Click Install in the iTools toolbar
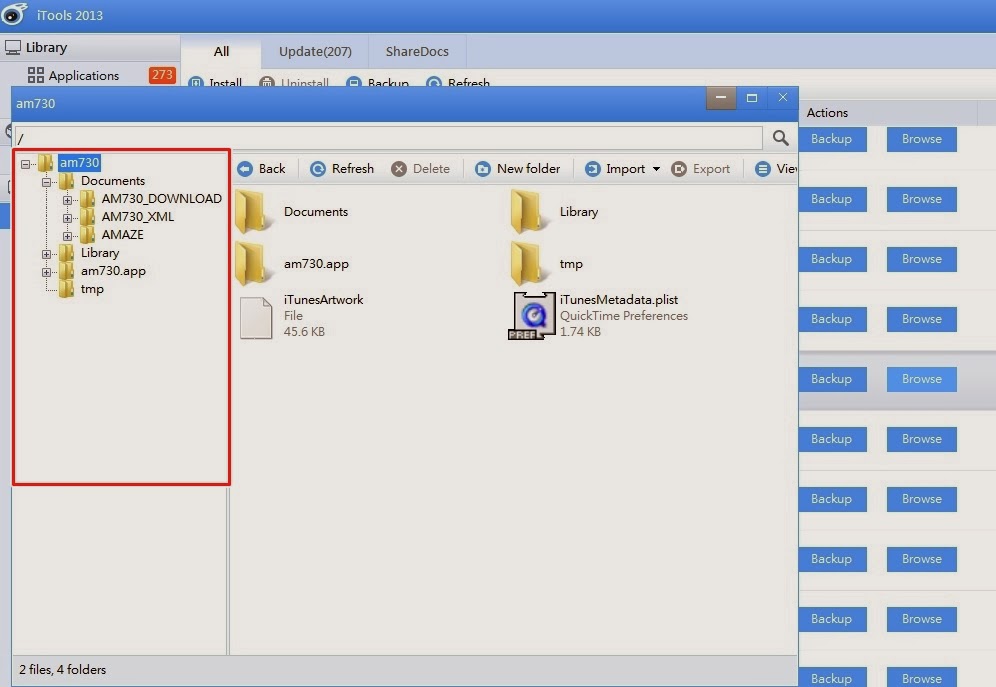Viewport: 996px width, 687px height. (x=216, y=83)
